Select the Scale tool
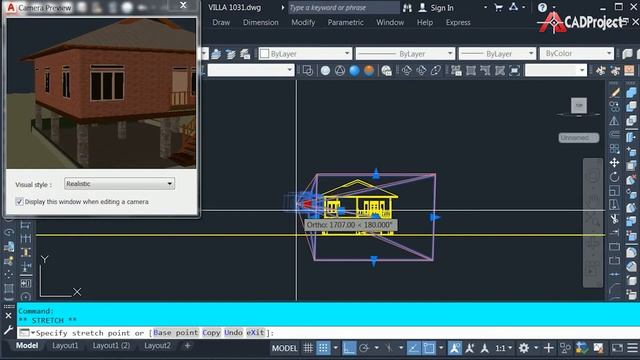This screenshot has height=360, width=640. tap(615, 191)
